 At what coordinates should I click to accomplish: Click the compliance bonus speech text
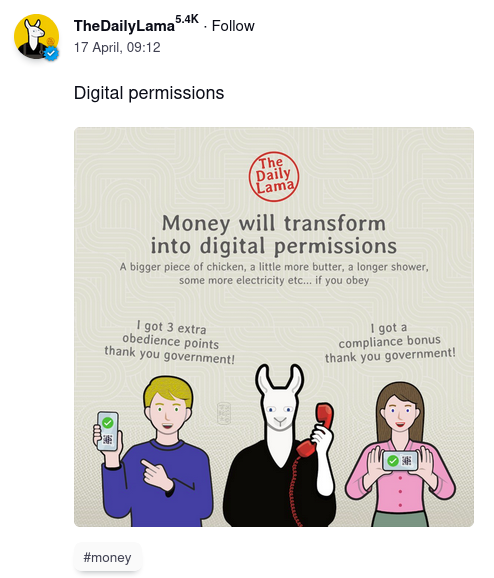point(390,343)
